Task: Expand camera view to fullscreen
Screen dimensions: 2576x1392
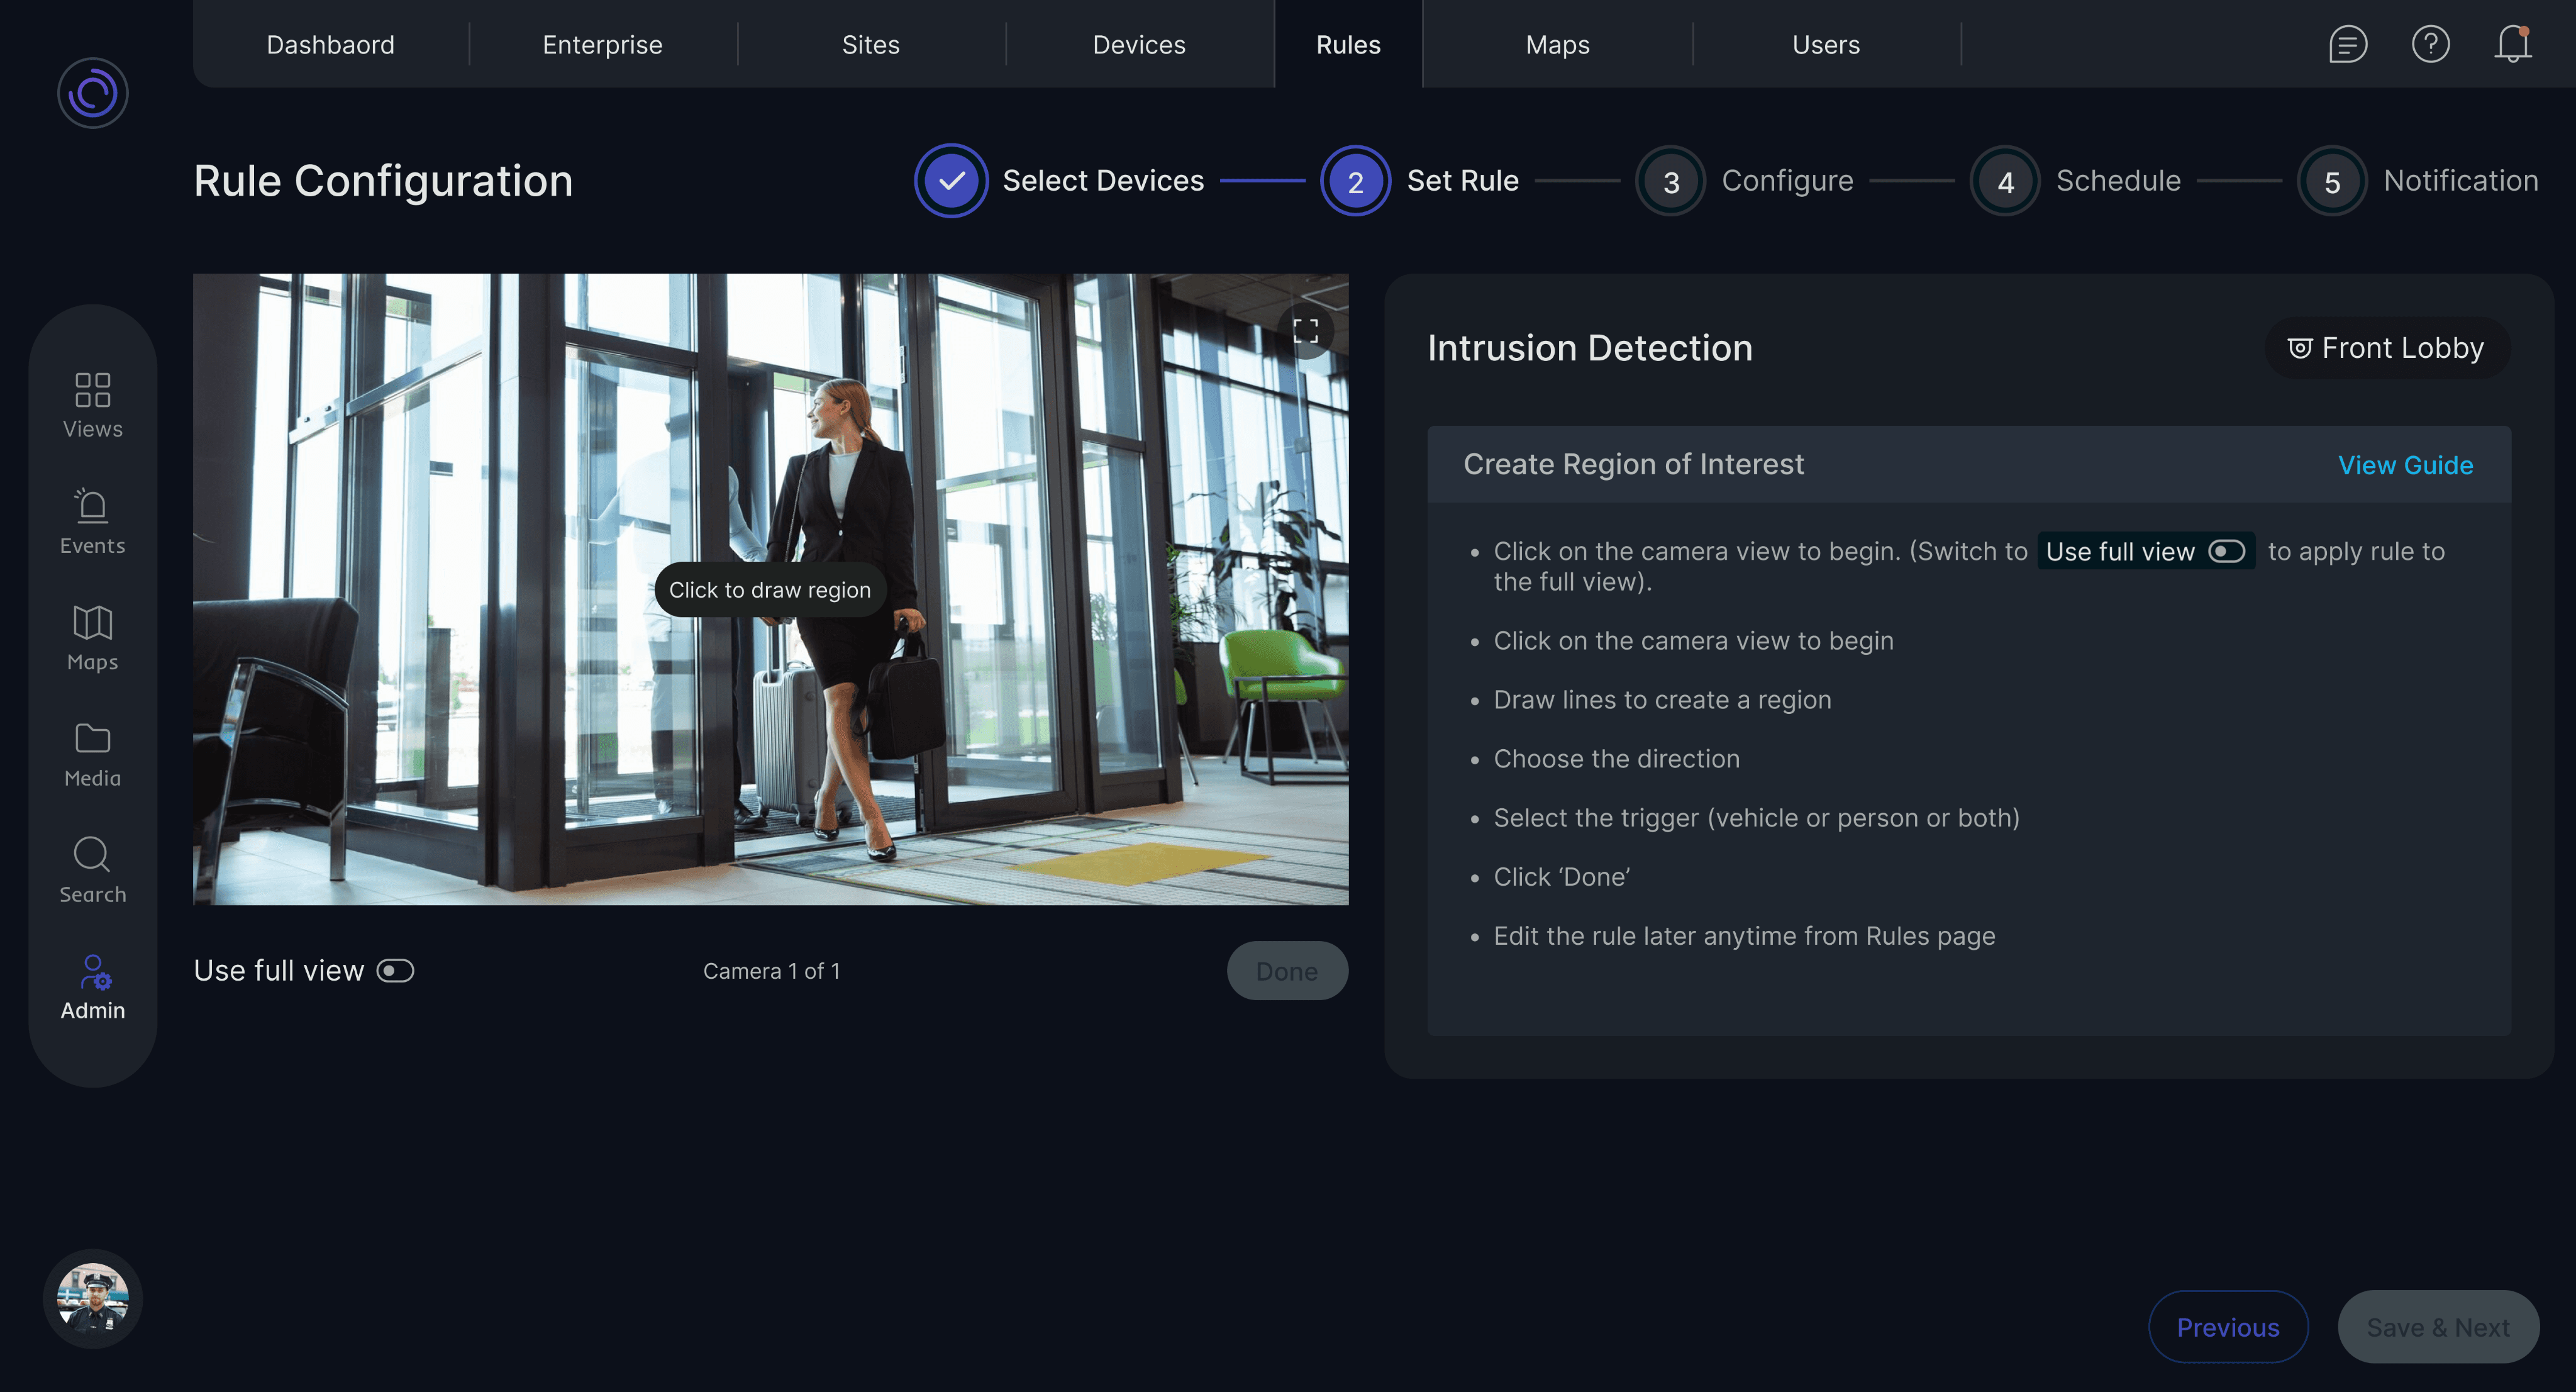Action: point(1305,331)
